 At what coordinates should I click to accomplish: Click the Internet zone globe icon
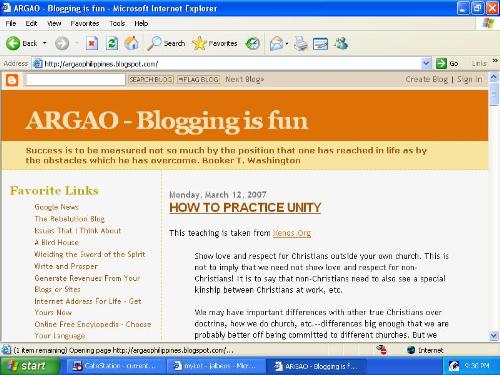tap(411, 350)
